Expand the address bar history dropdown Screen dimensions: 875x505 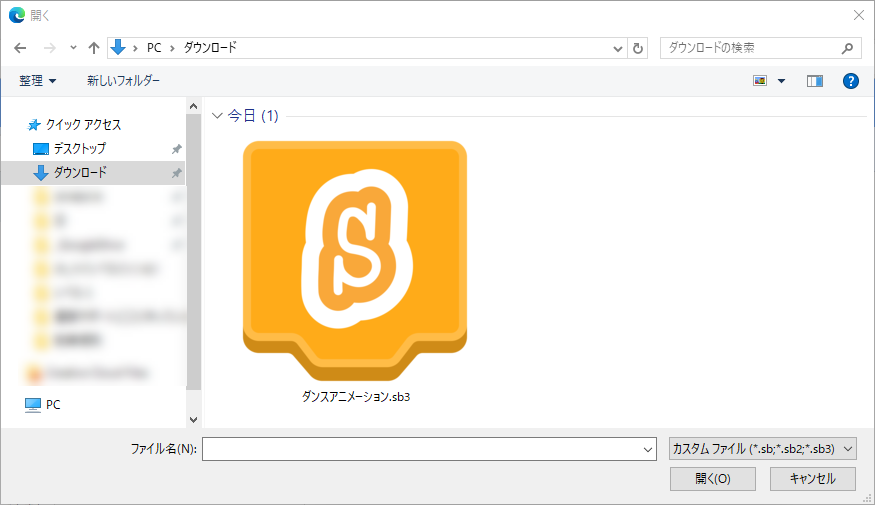pos(618,48)
